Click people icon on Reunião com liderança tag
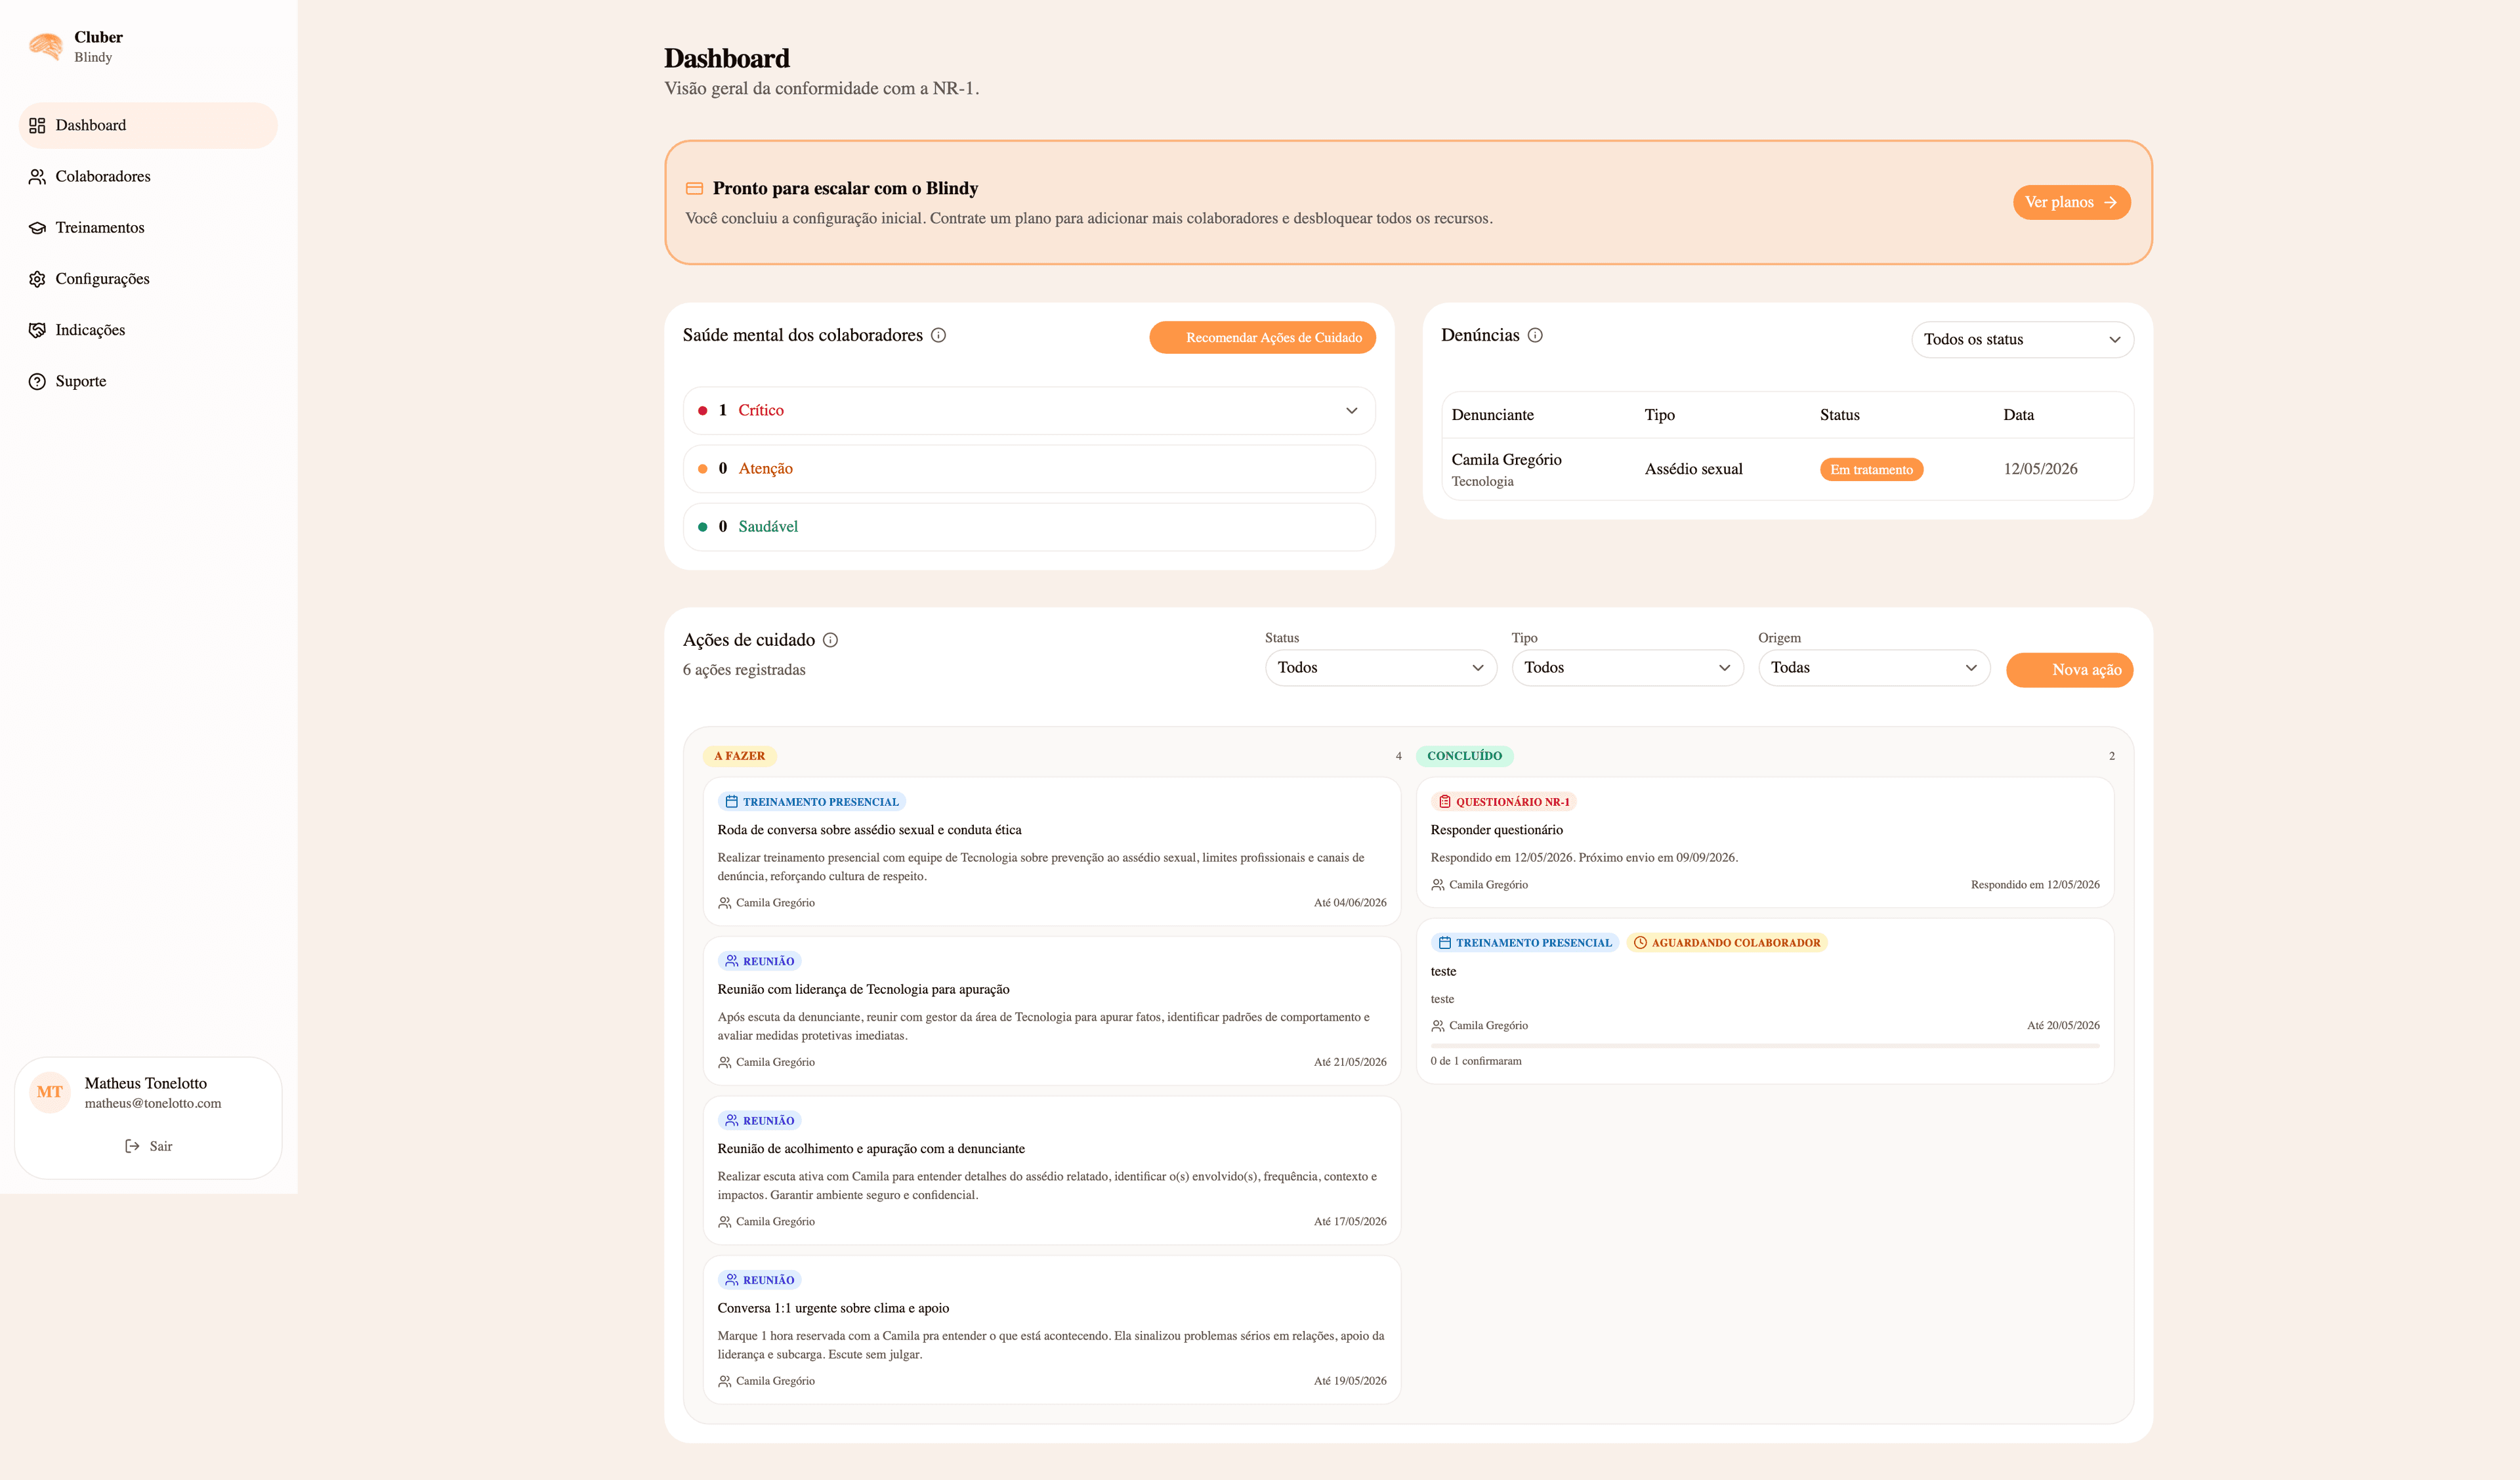The width and height of the screenshot is (2520, 1480). [731, 961]
